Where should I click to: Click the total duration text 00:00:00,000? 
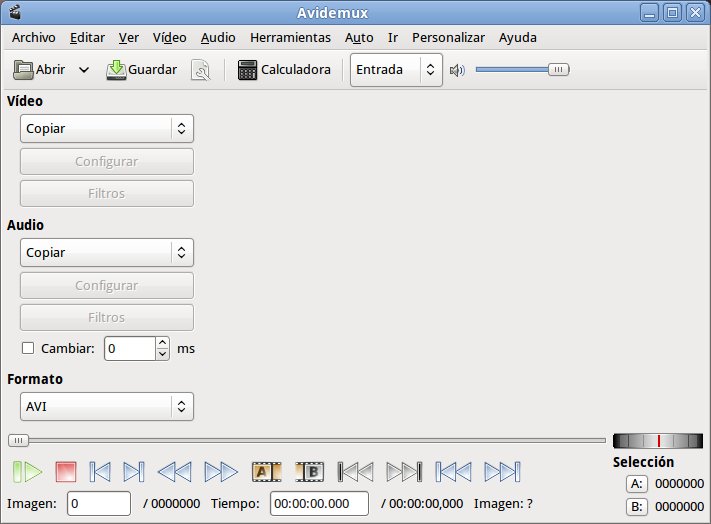click(426, 504)
